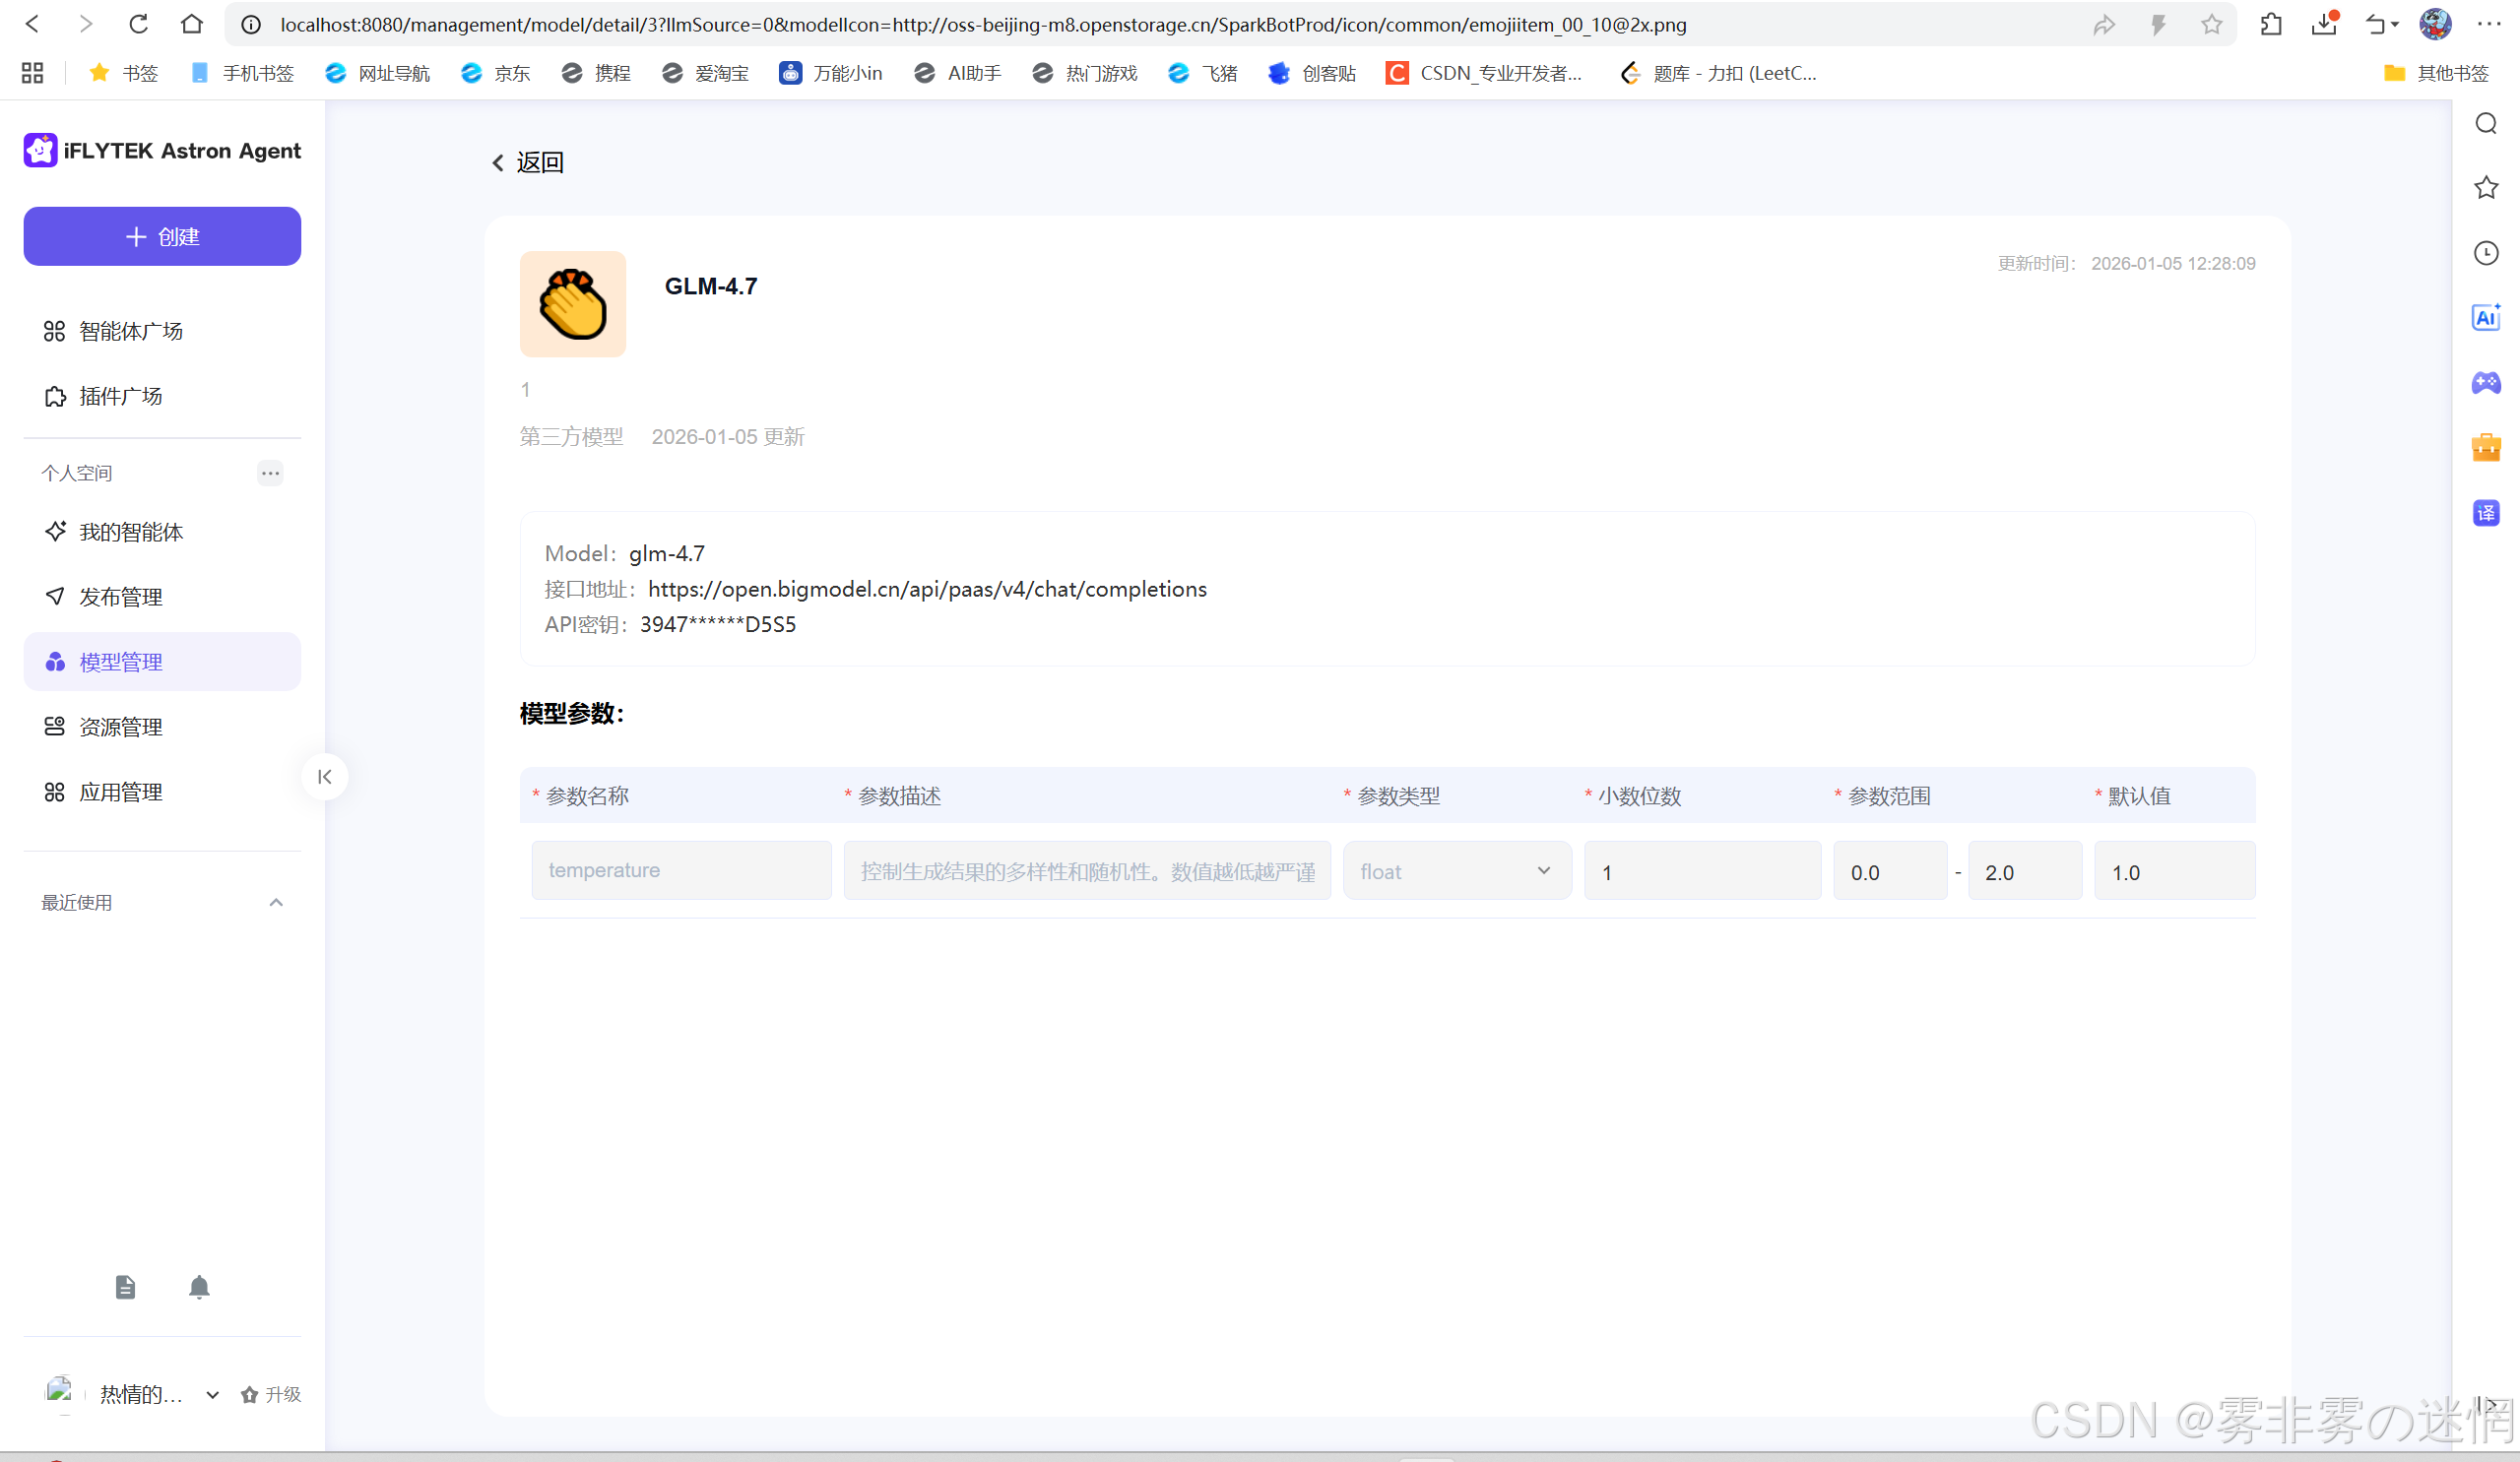Click the personal space more options button

coord(270,473)
